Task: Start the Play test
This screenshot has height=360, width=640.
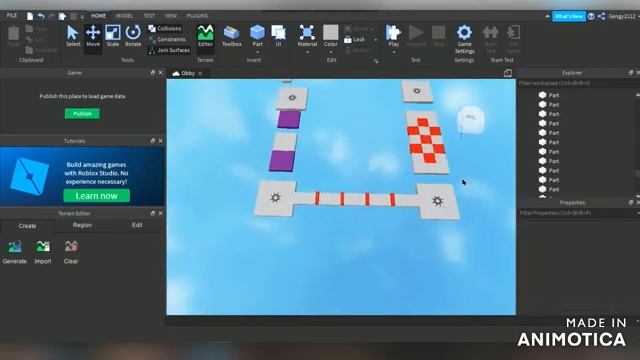Action: (x=393, y=36)
